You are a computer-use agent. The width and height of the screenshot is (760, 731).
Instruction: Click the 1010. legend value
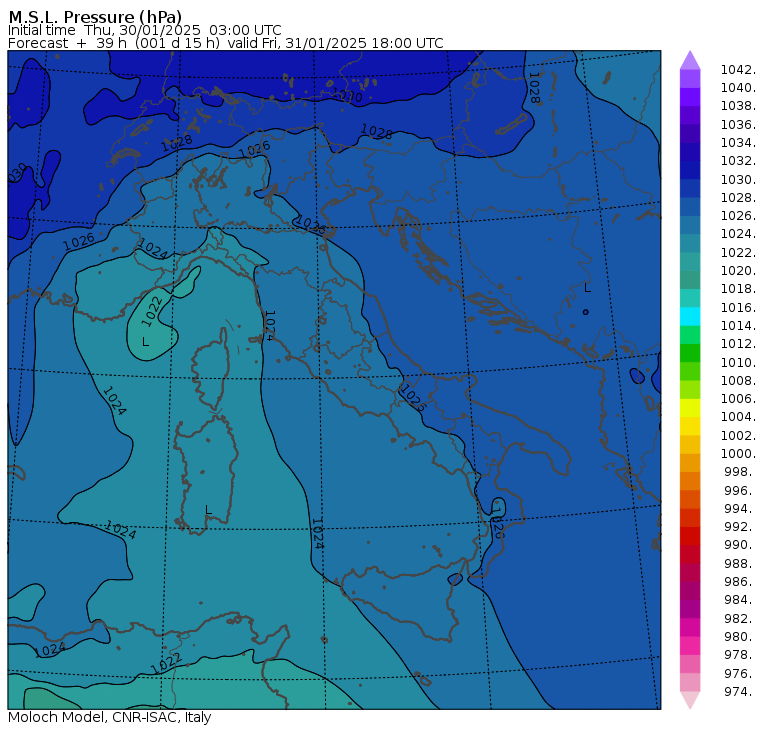pos(738,362)
